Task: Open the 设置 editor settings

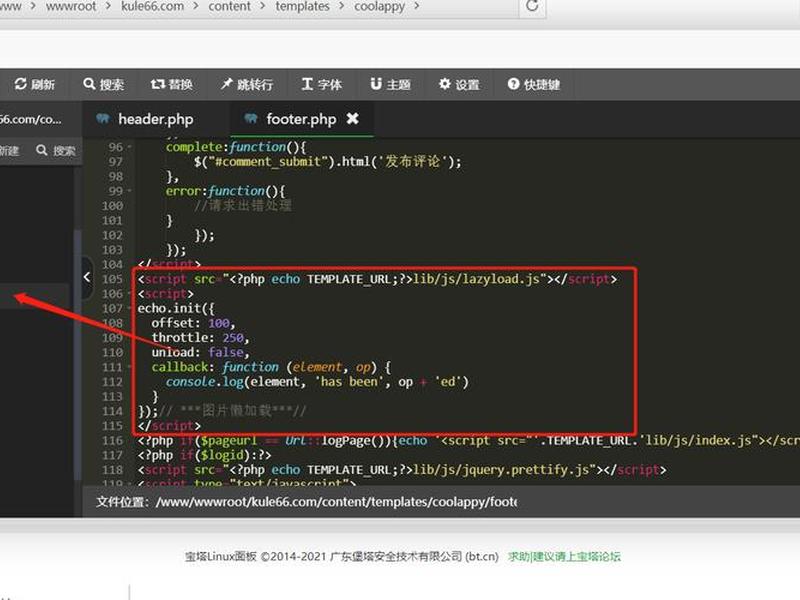Action: tap(459, 84)
